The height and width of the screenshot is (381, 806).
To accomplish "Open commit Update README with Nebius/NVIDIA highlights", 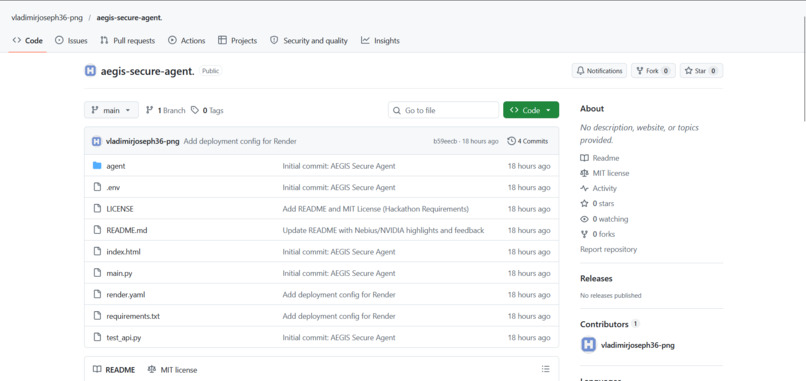I will tap(383, 230).
